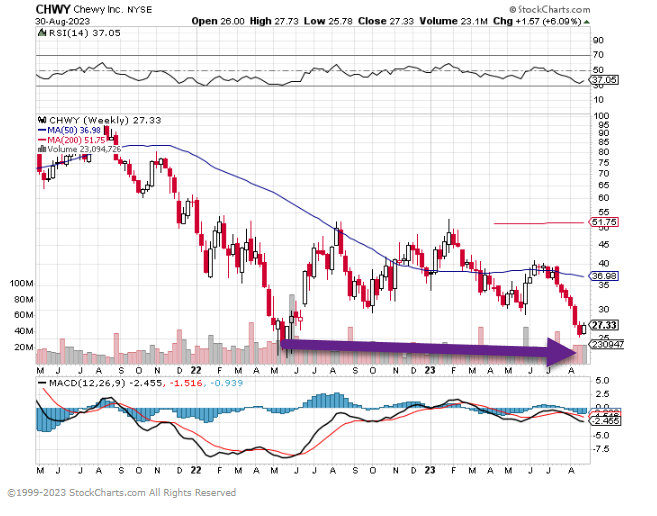The width and height of the screenshot is (657, 516).
Task: Click the -2.455 MACD tag on right axis
Action: pos(605,420)
